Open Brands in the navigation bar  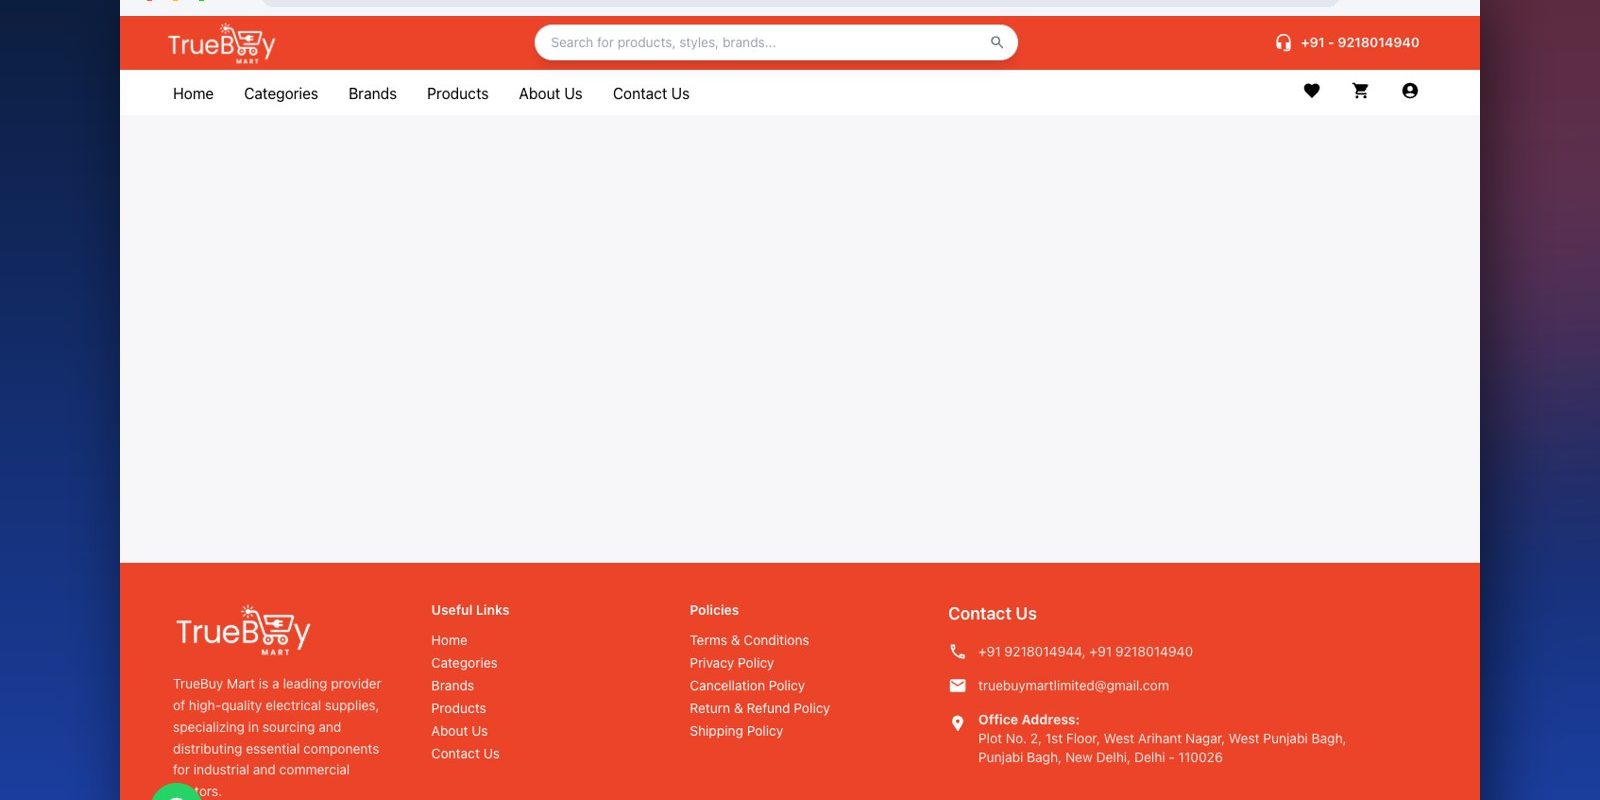pos(373,94)
